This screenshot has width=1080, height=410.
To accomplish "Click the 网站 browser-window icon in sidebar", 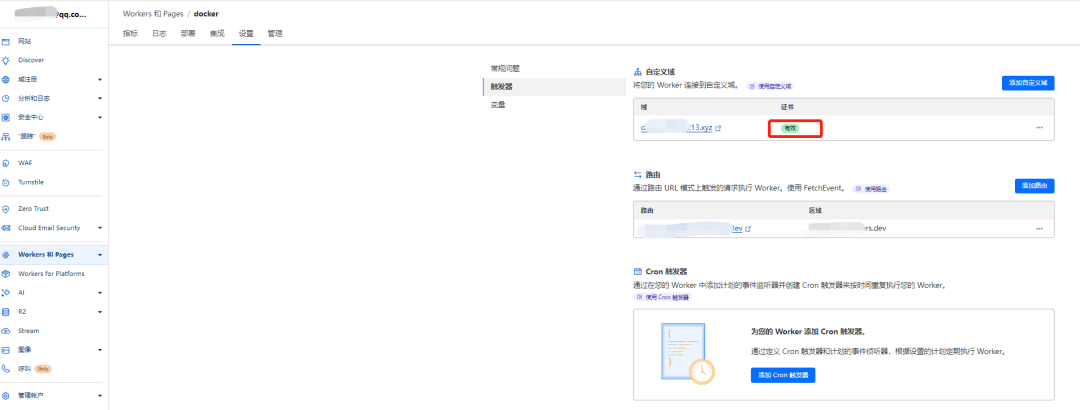I will (6, 41).
